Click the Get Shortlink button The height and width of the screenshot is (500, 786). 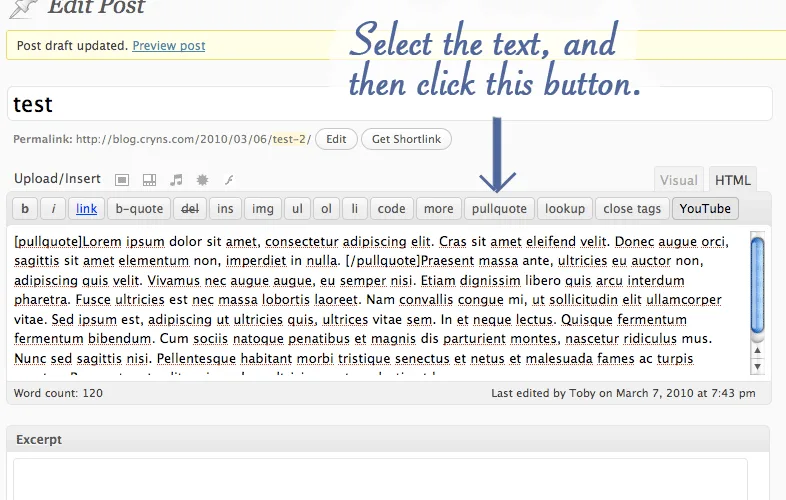(406, 139)
